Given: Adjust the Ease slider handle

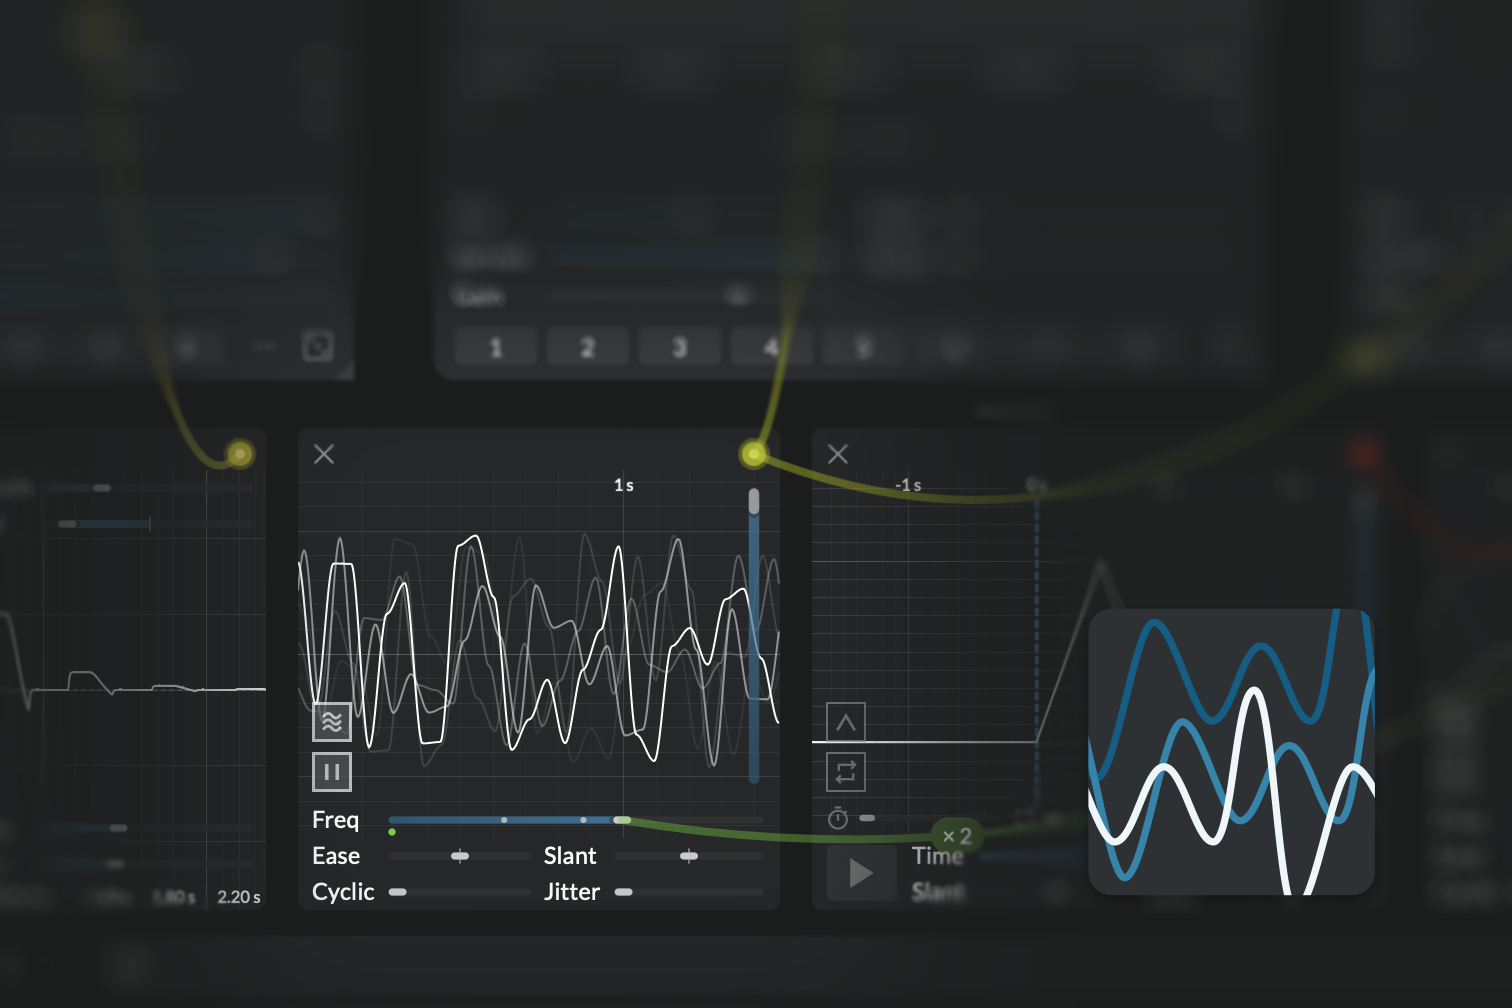Looking at the screenshot, I should pyautogui.click(x=460, y=856).
